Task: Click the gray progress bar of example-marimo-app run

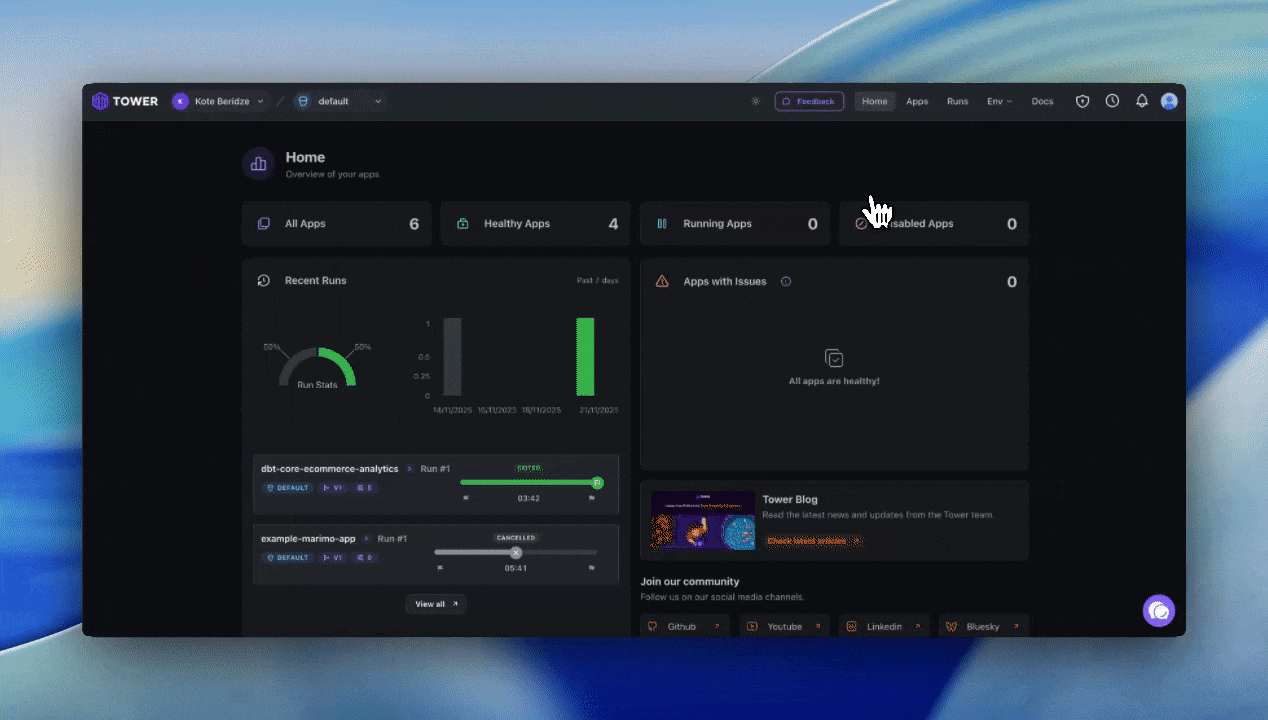Action: pos(516,552)
